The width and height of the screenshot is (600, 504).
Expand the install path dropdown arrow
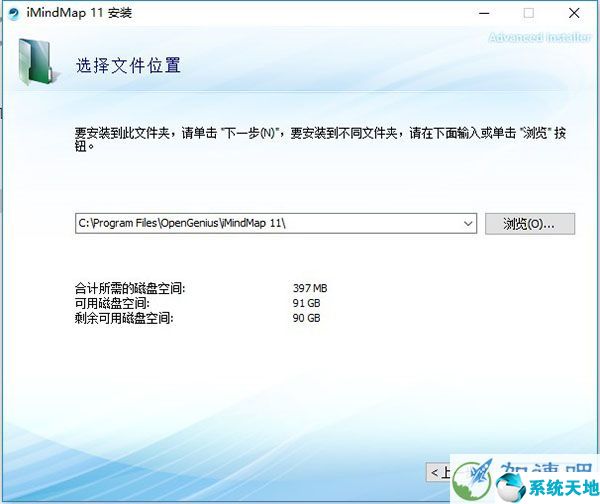[468, 223]
